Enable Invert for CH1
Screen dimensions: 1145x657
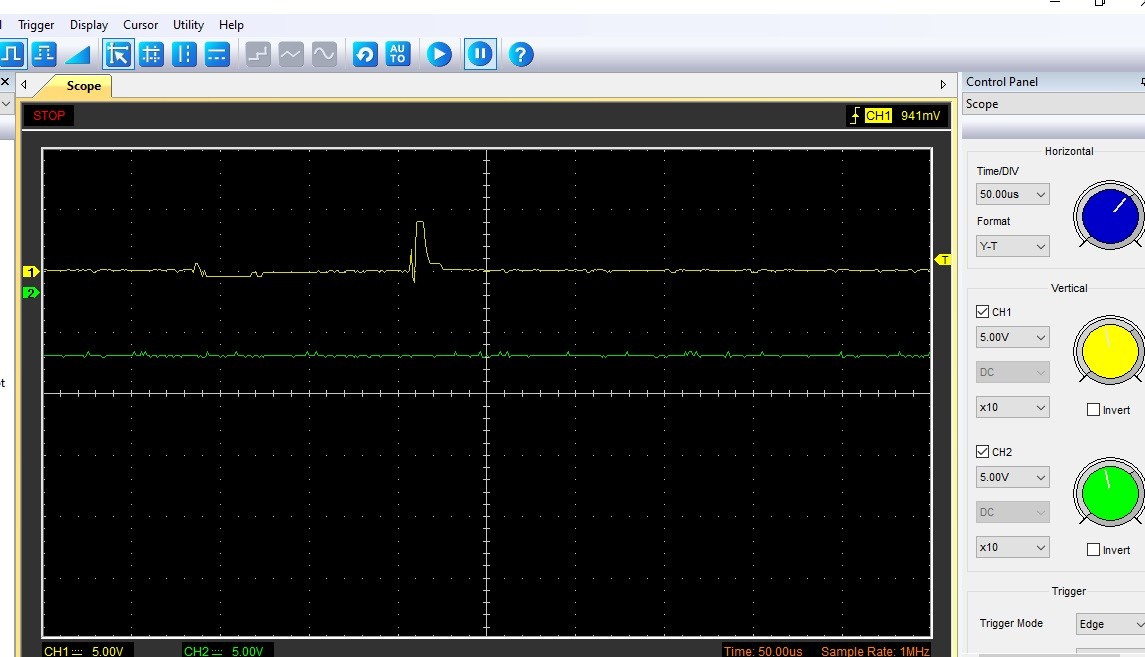pyautogui.click(x=1093, y=410)
